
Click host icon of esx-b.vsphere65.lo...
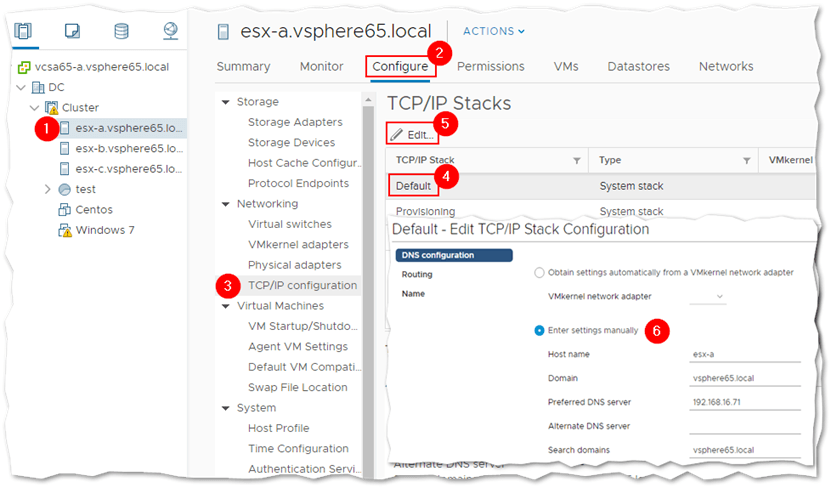tap(65, 148)
